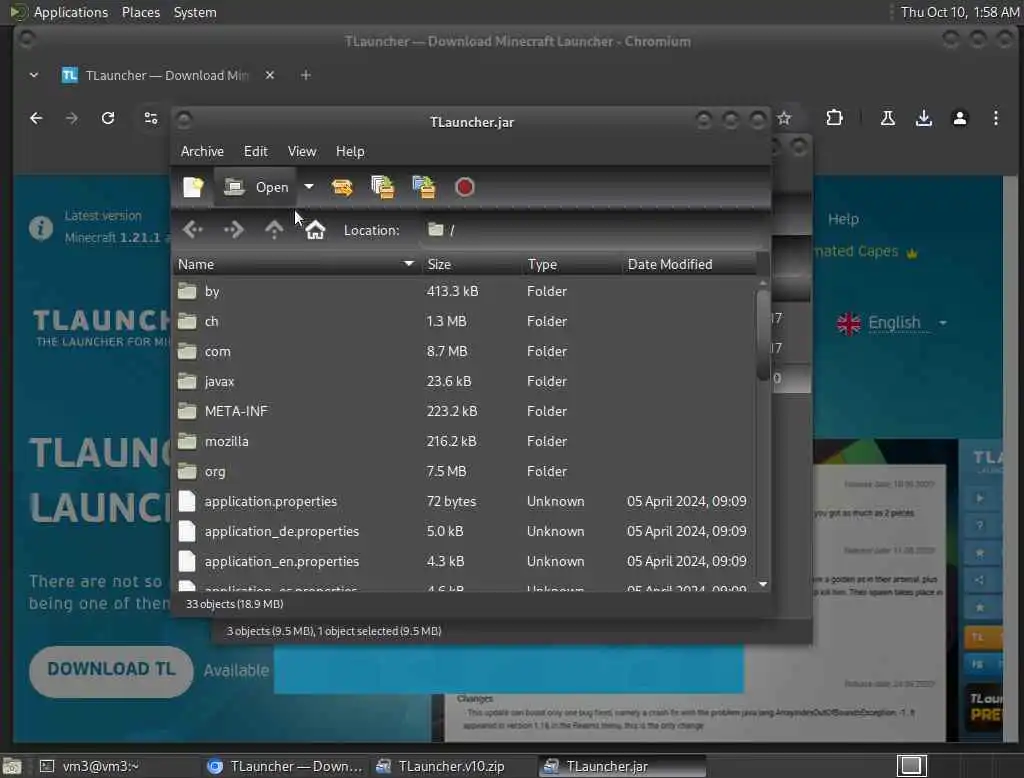This screenshot has width=1024, height=778.
Task: Create a new archive with the toolbar icon
Action: pyautogui.click(x=193, y=187)
